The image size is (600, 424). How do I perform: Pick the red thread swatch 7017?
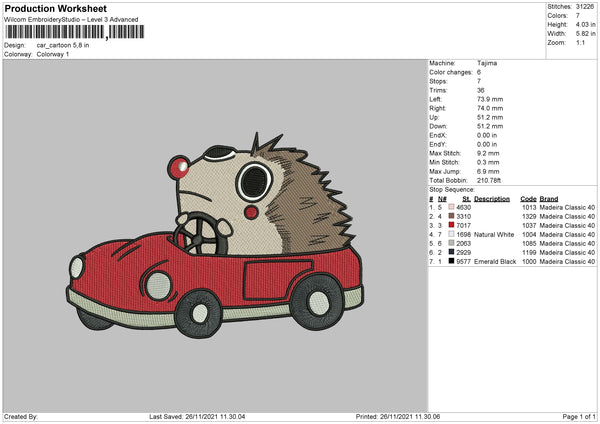(452, 225)
